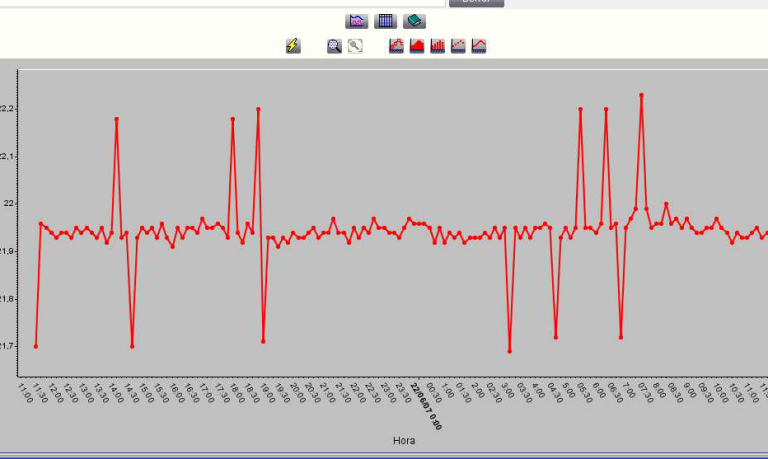Select the scatter points chart style
The height and width of the screenshot is (459, 768).
tap(458, 46)
